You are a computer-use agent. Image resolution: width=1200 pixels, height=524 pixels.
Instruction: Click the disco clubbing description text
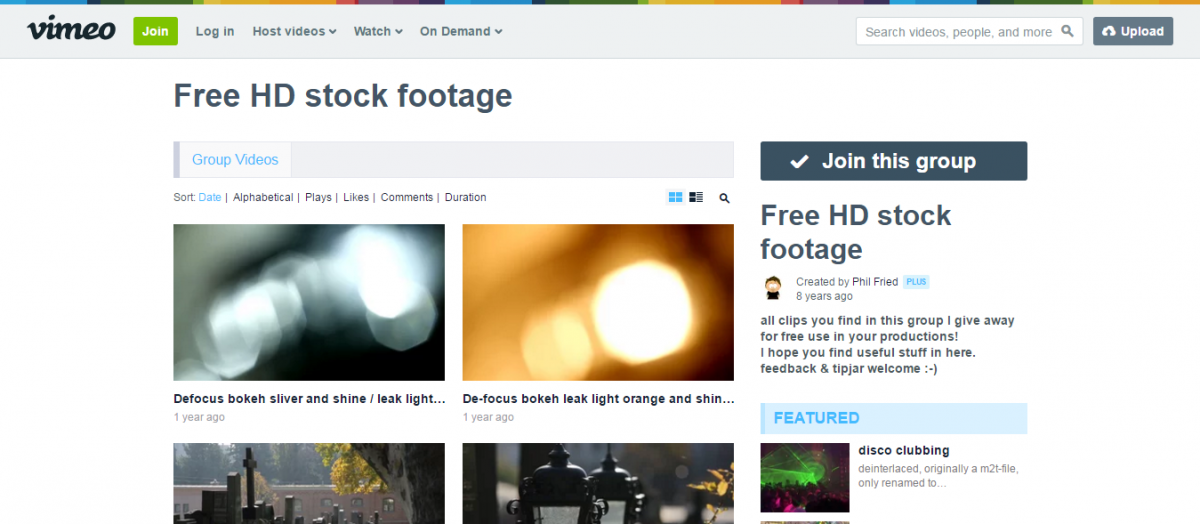(x=937, y=476)
